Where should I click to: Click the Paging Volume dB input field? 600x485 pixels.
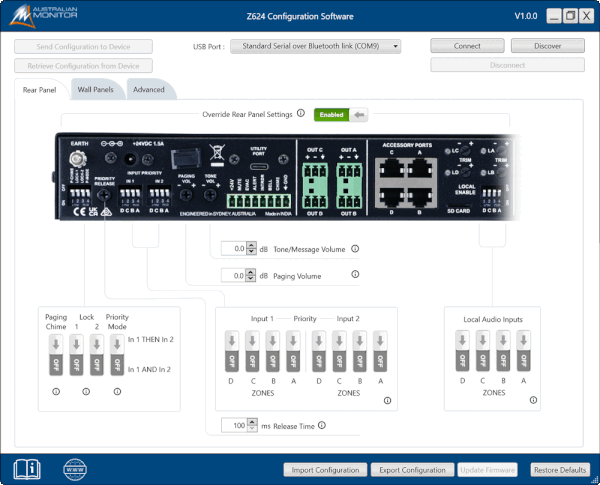click(232, 275)
